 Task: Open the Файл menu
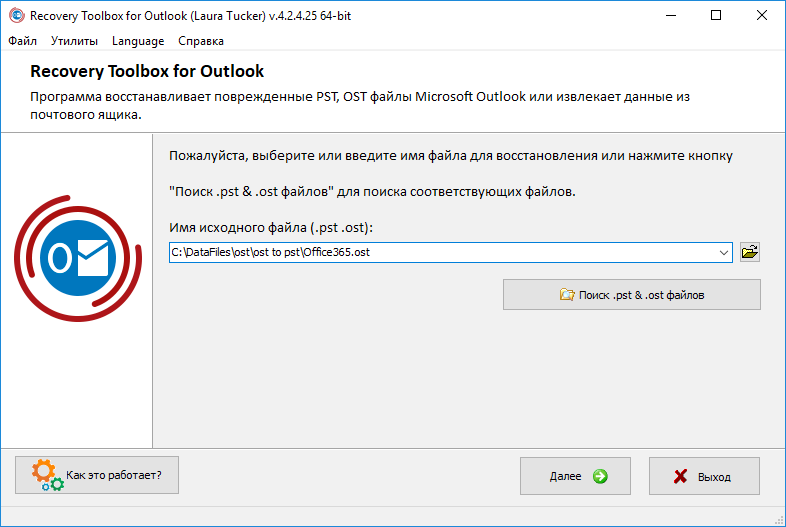(22, 41)
